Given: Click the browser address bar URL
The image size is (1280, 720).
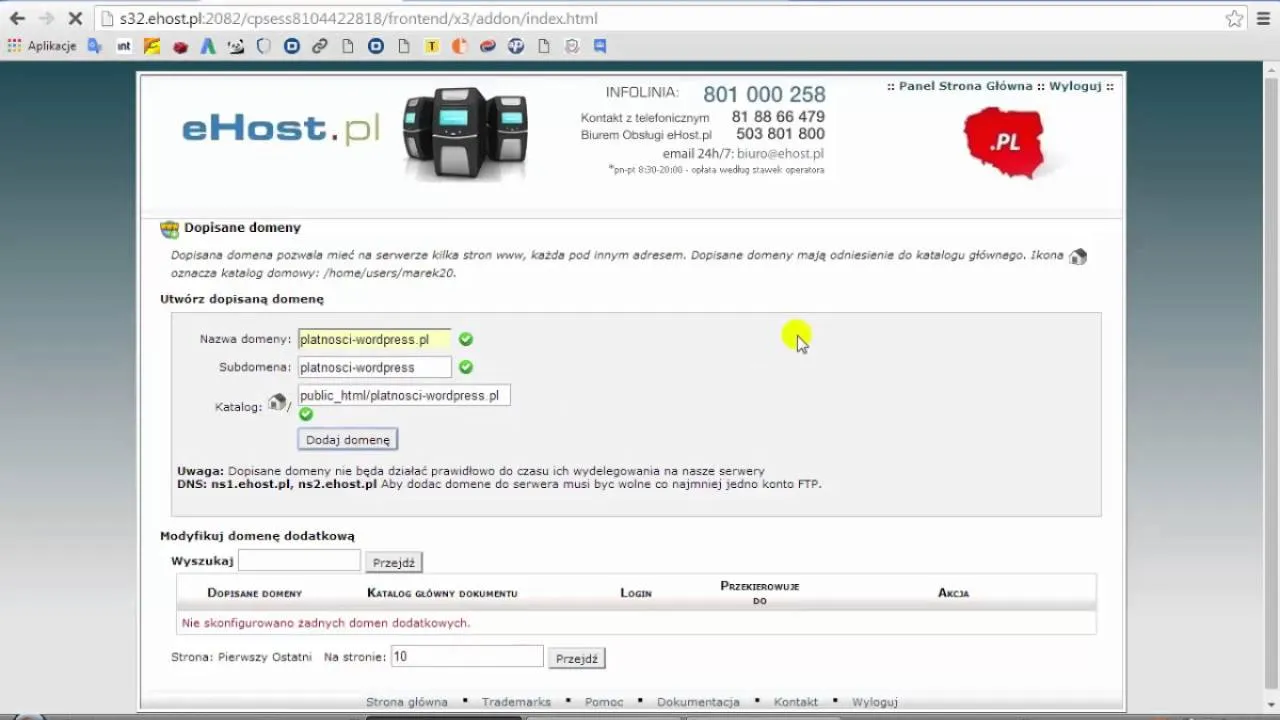Looking at the screenshot, I should 358,18.
